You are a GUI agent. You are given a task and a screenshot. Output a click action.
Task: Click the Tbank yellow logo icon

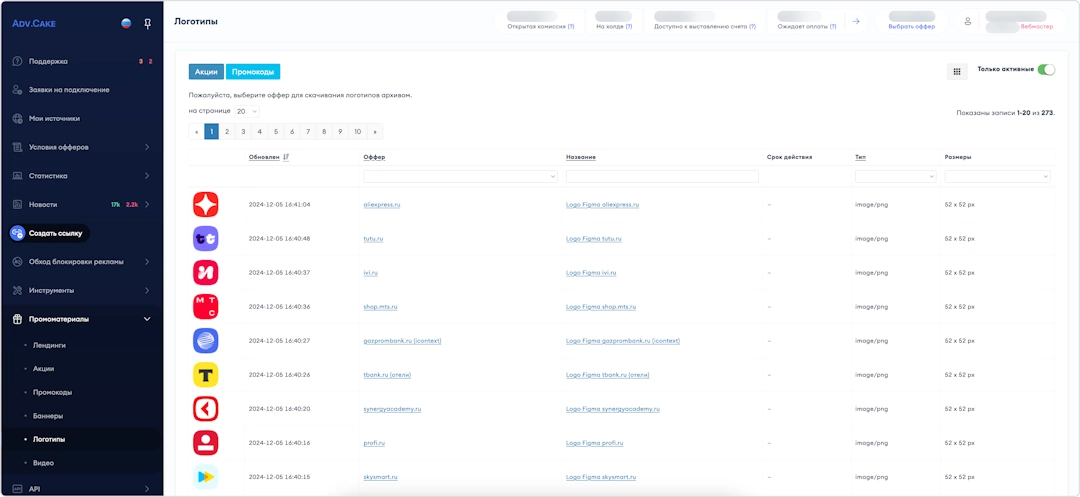coord(205,375)
